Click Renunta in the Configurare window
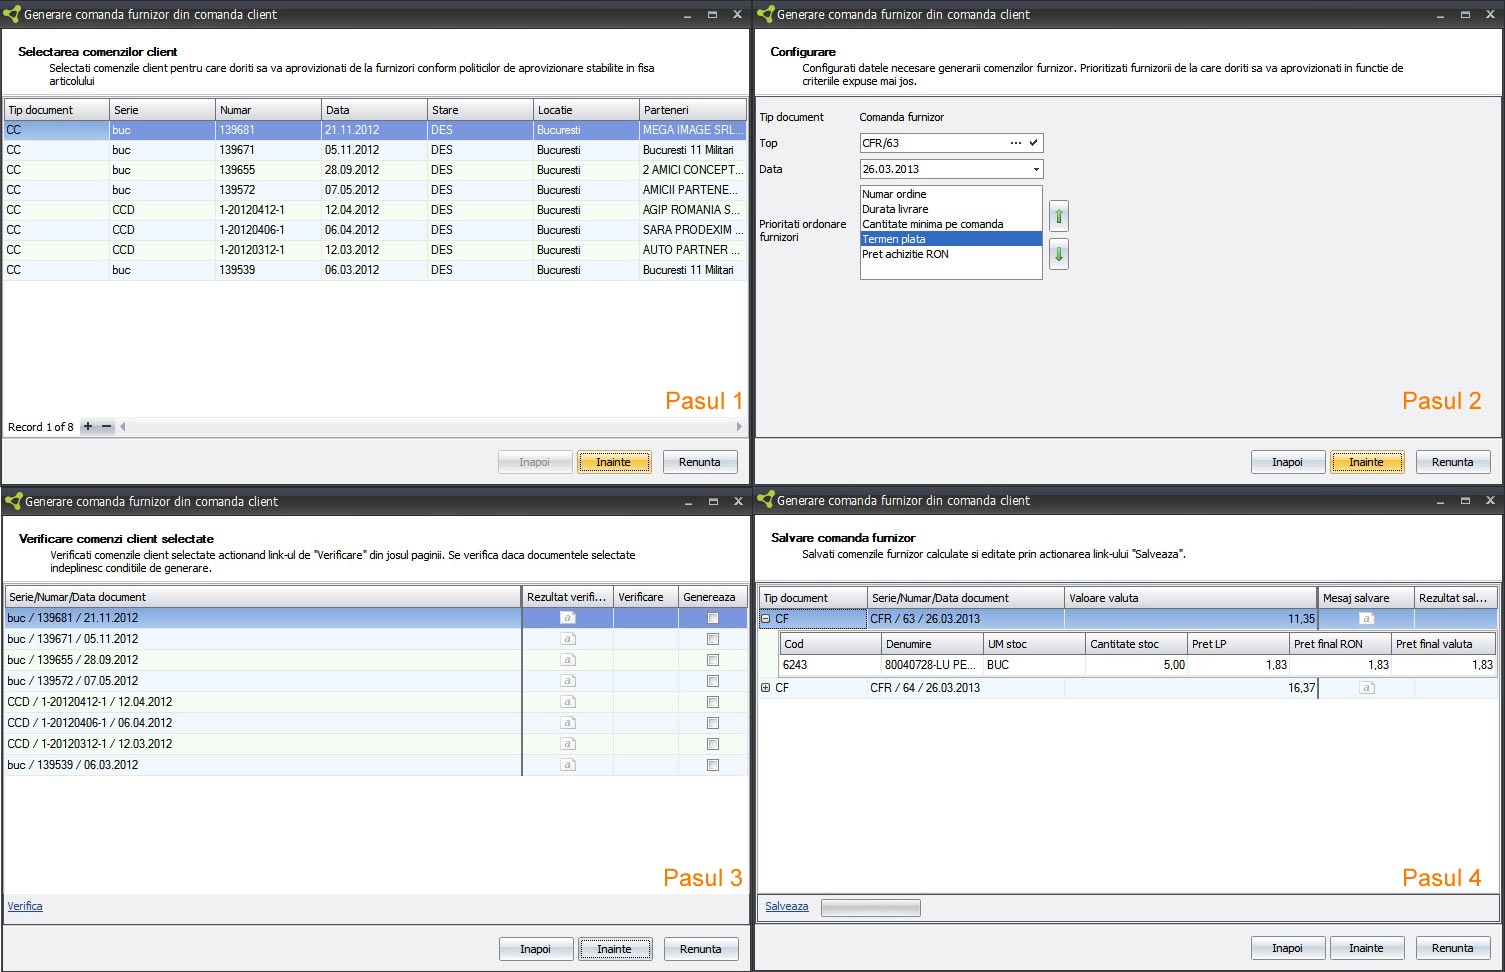1505x972 pixels. click(x=1453, y=462)
